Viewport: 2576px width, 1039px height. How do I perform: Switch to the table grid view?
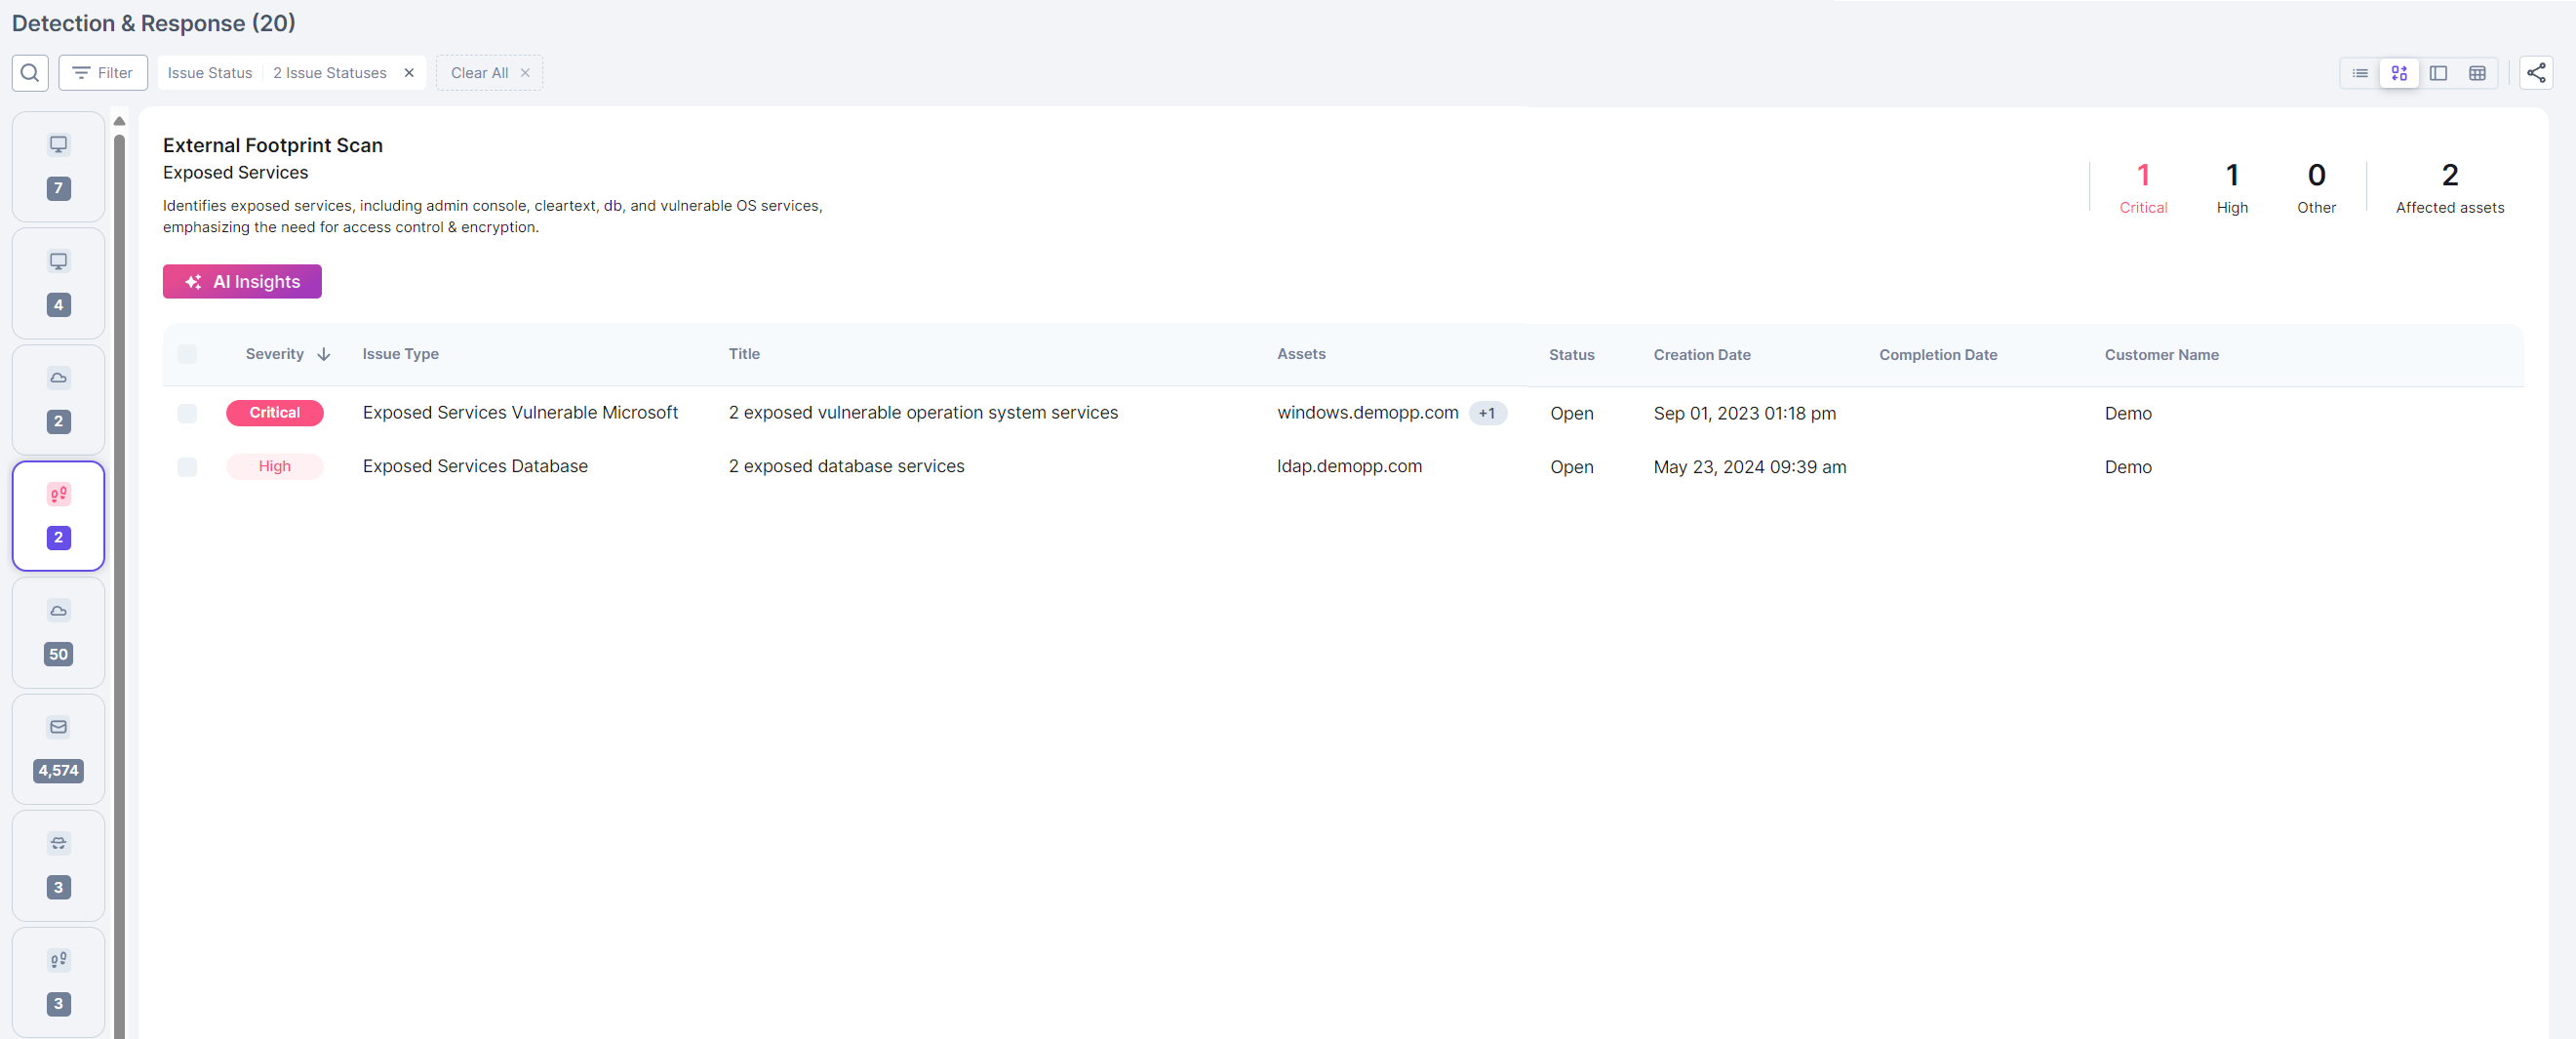[x=2476, y=73]
